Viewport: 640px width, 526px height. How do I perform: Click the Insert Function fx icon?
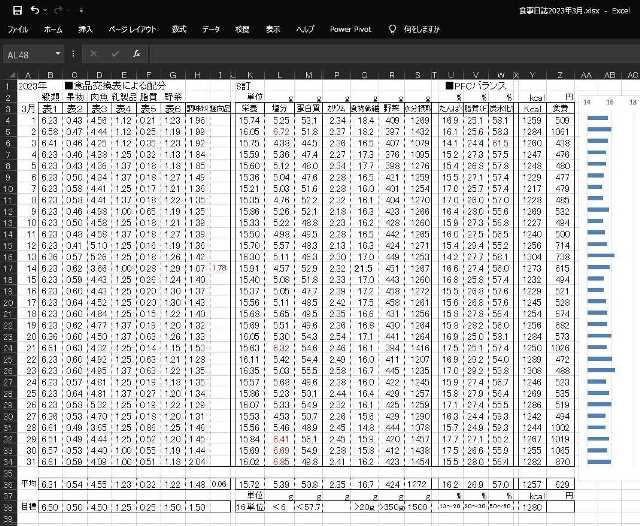(137, 54)
